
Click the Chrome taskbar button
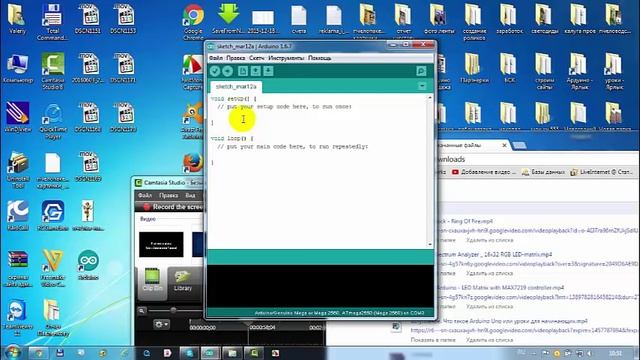pyautogui.click(x=39, y=353)
